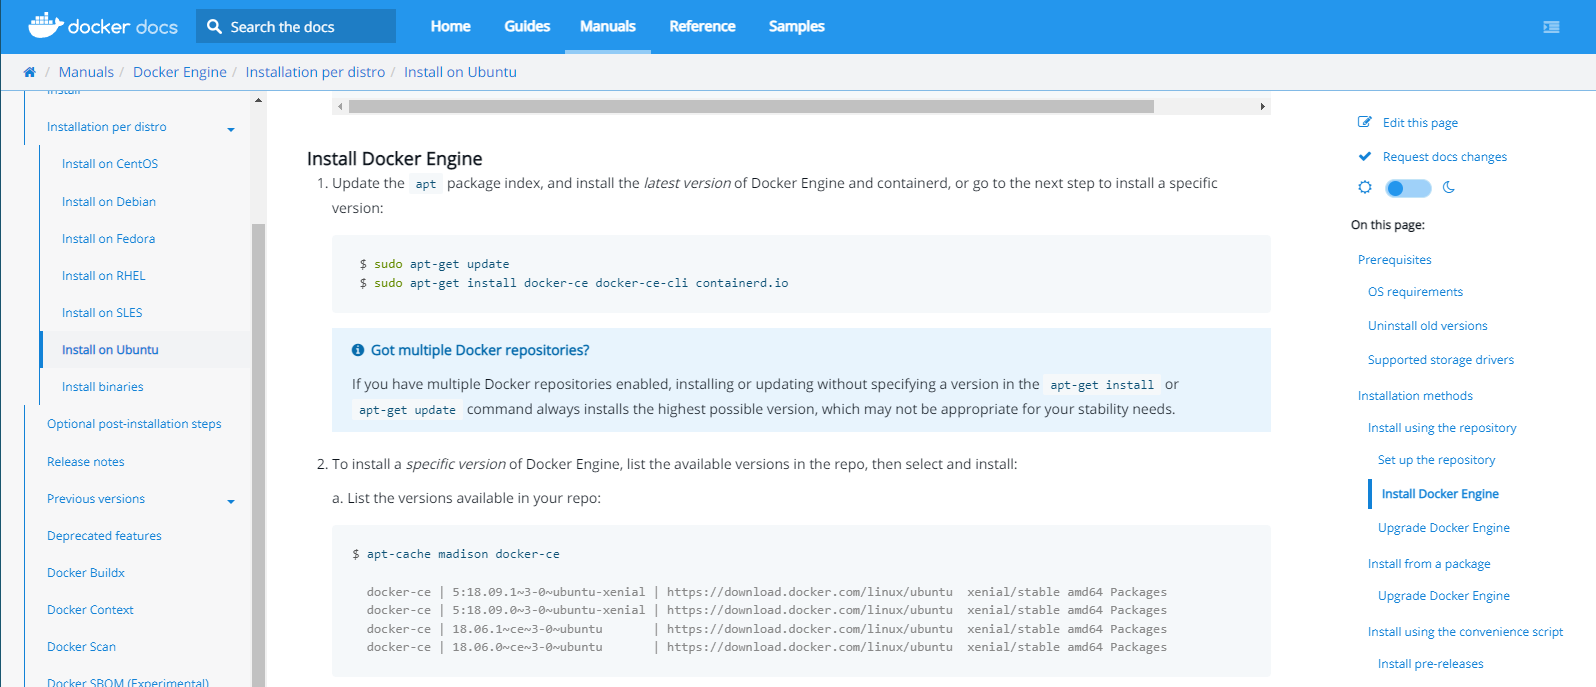The width and height of the screenshot is (1596, 687).
Task: Jump to Installation methods section
Action: 1415,396
